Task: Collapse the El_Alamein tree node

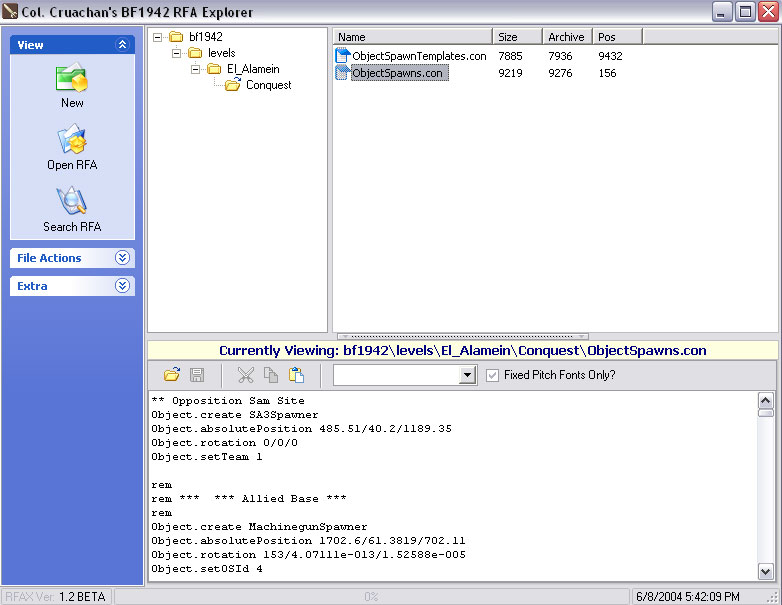Action: pyautogui.click(x=196, y=69)
